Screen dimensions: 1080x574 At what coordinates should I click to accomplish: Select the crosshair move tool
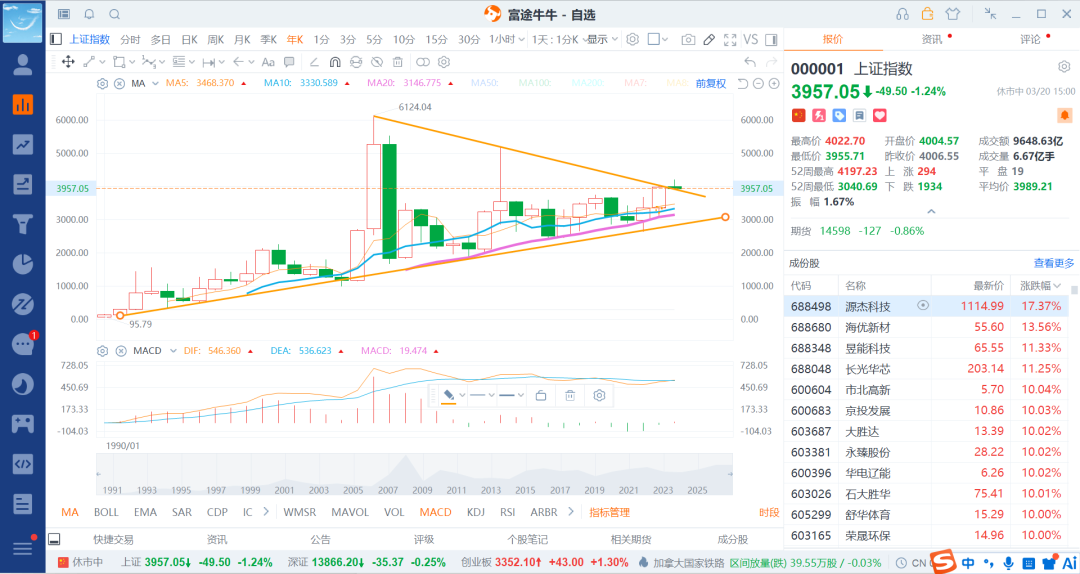(68, 62)
